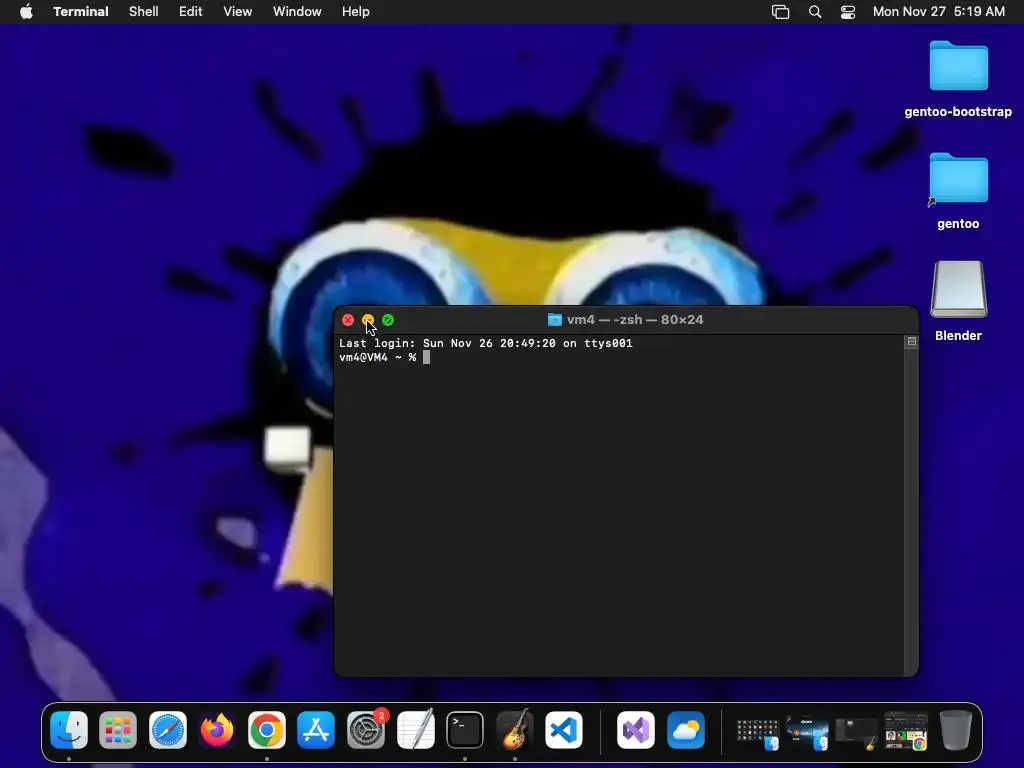This screenshot has width=1024, height=768.
Task: Open the Apple menu
Action: (x=26, y=12)
